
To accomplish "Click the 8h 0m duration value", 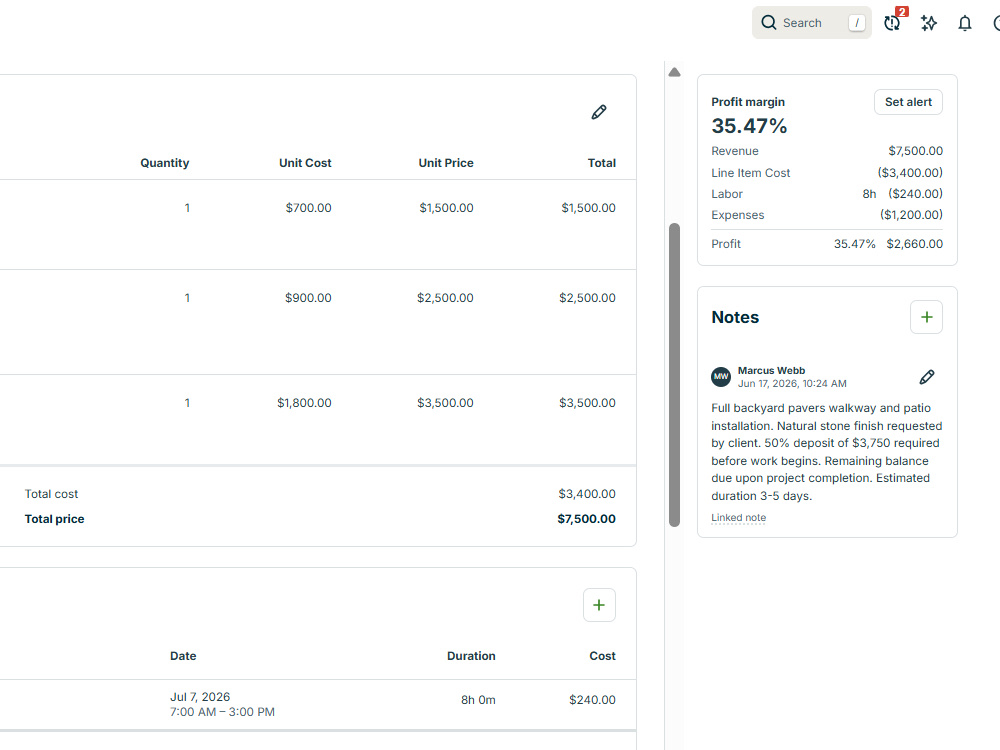I will (478, 700).
